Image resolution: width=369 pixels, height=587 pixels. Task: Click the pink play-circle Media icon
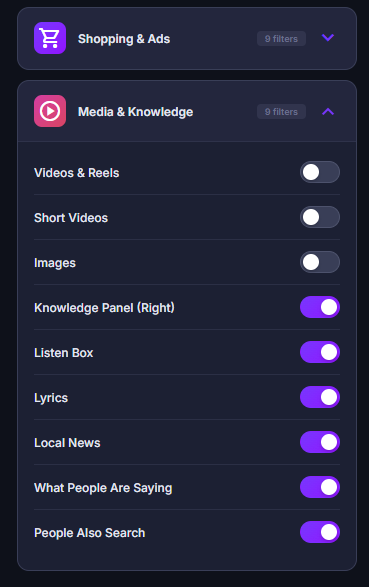[x=50, y=111]
